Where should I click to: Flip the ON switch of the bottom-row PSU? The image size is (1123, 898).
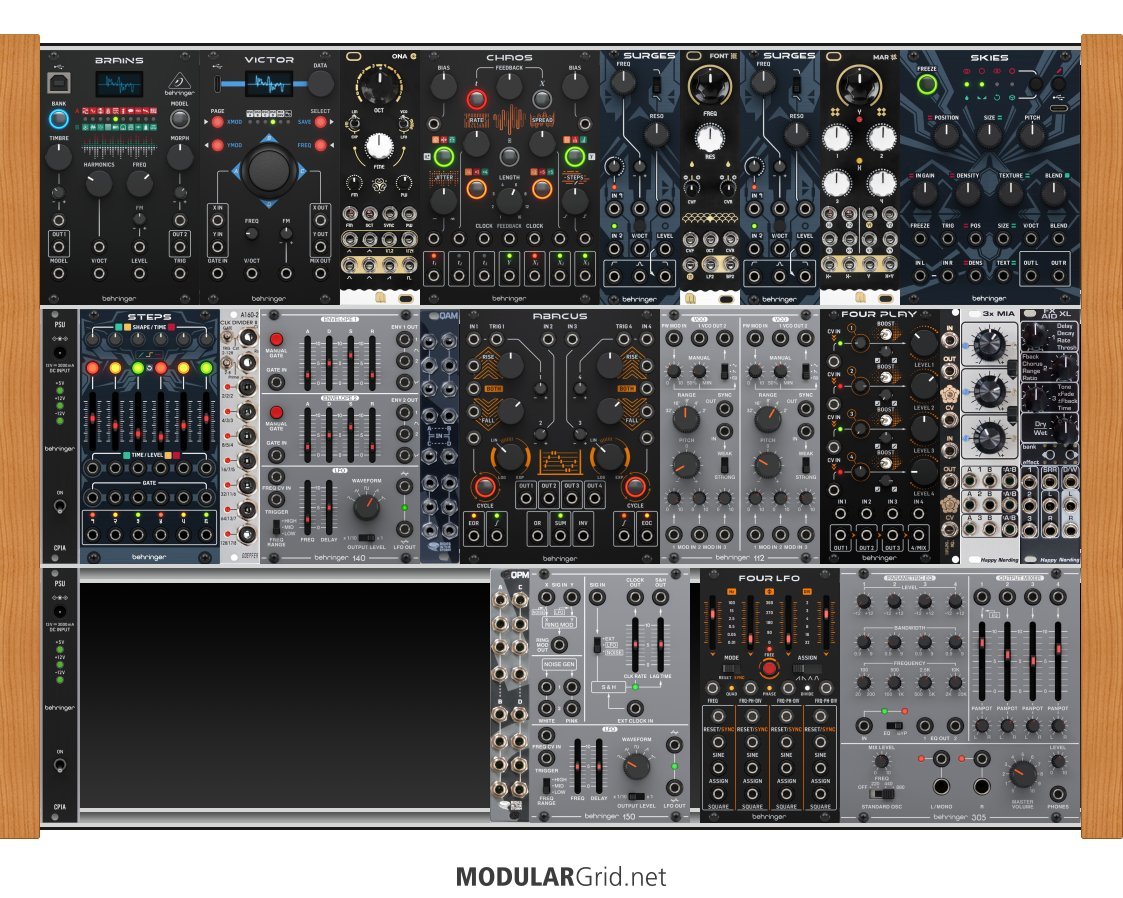(59, 765)
